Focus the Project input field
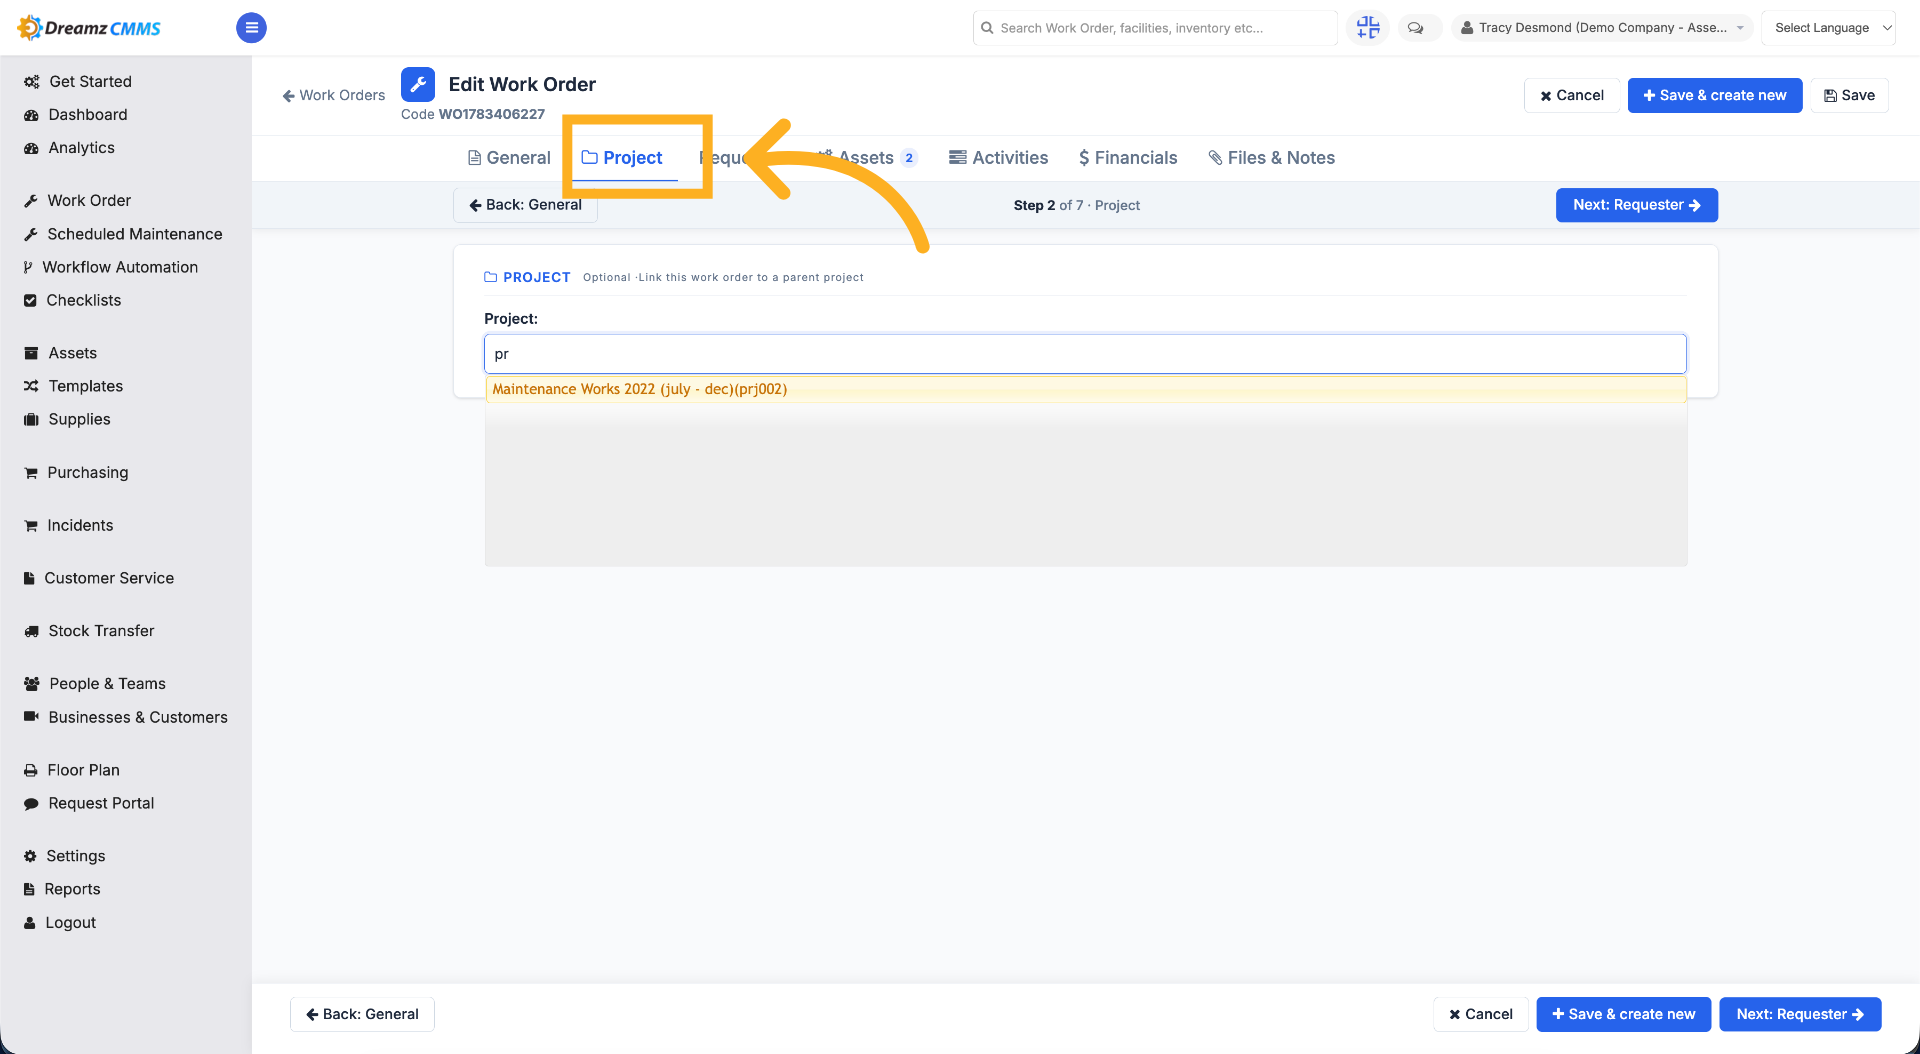This screenshot has height=1054, width=1920. [x=1085, y=354]
